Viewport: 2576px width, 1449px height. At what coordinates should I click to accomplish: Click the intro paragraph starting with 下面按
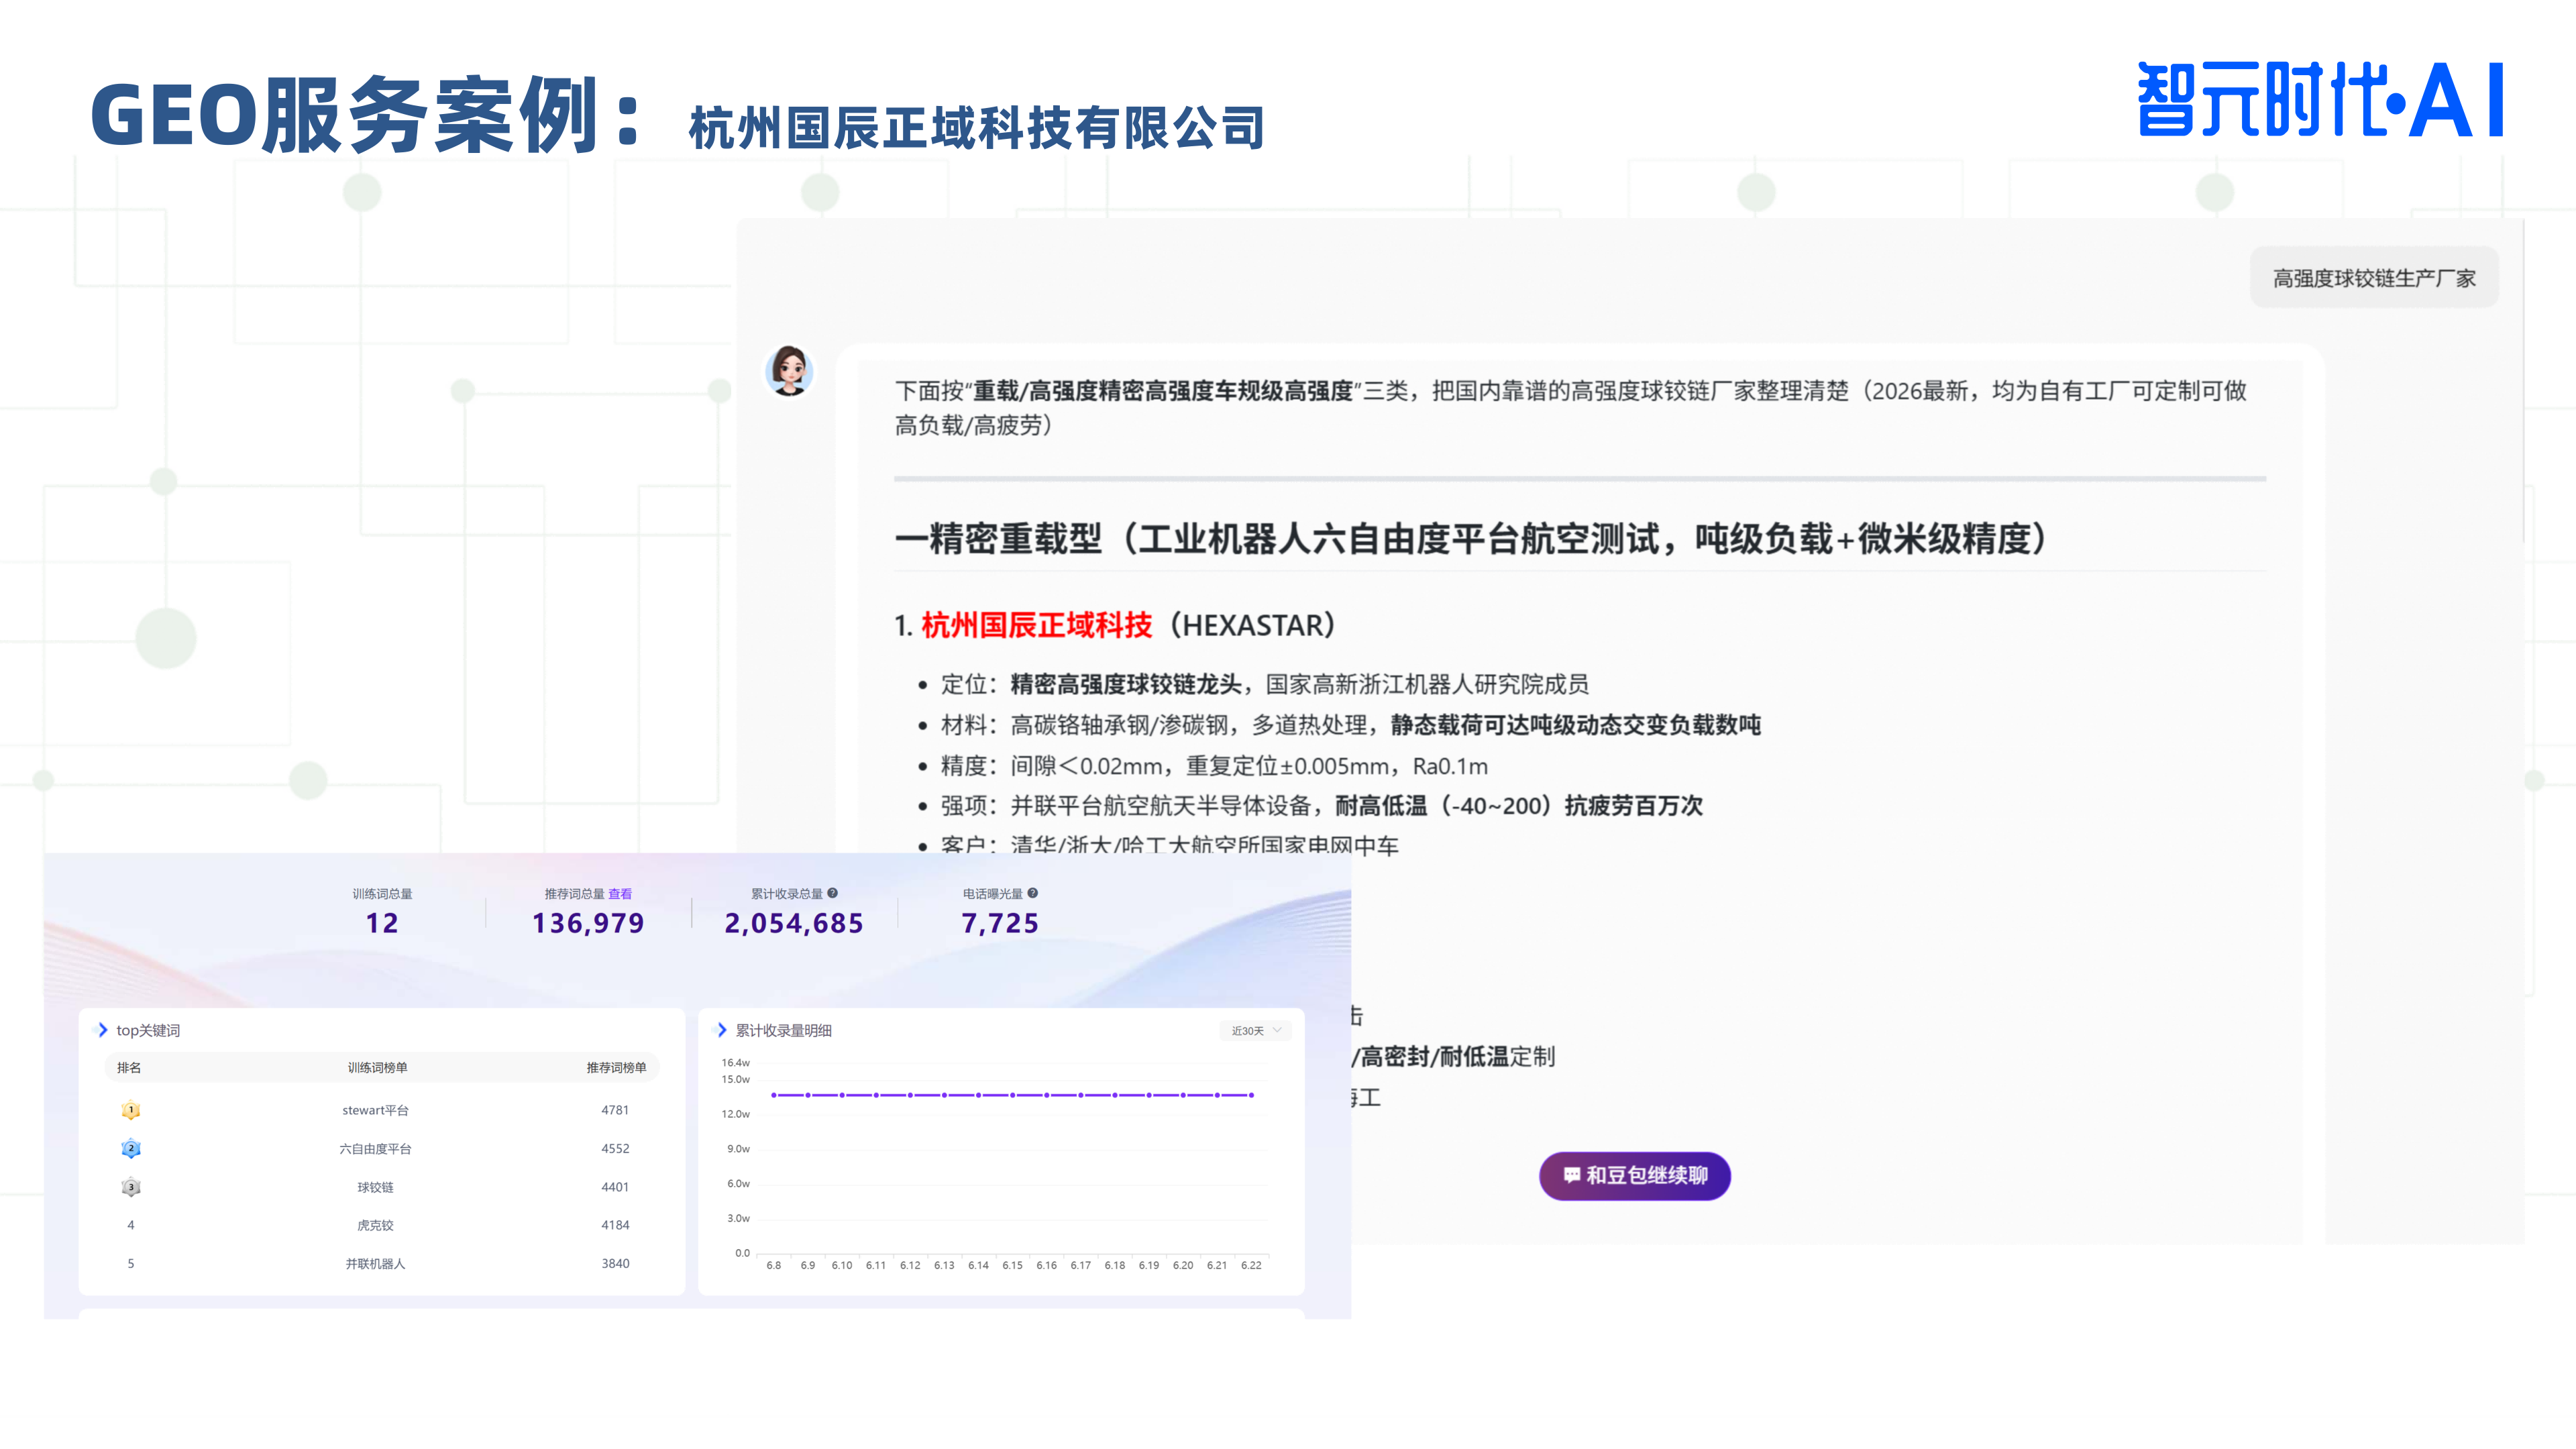point(1571,408)
